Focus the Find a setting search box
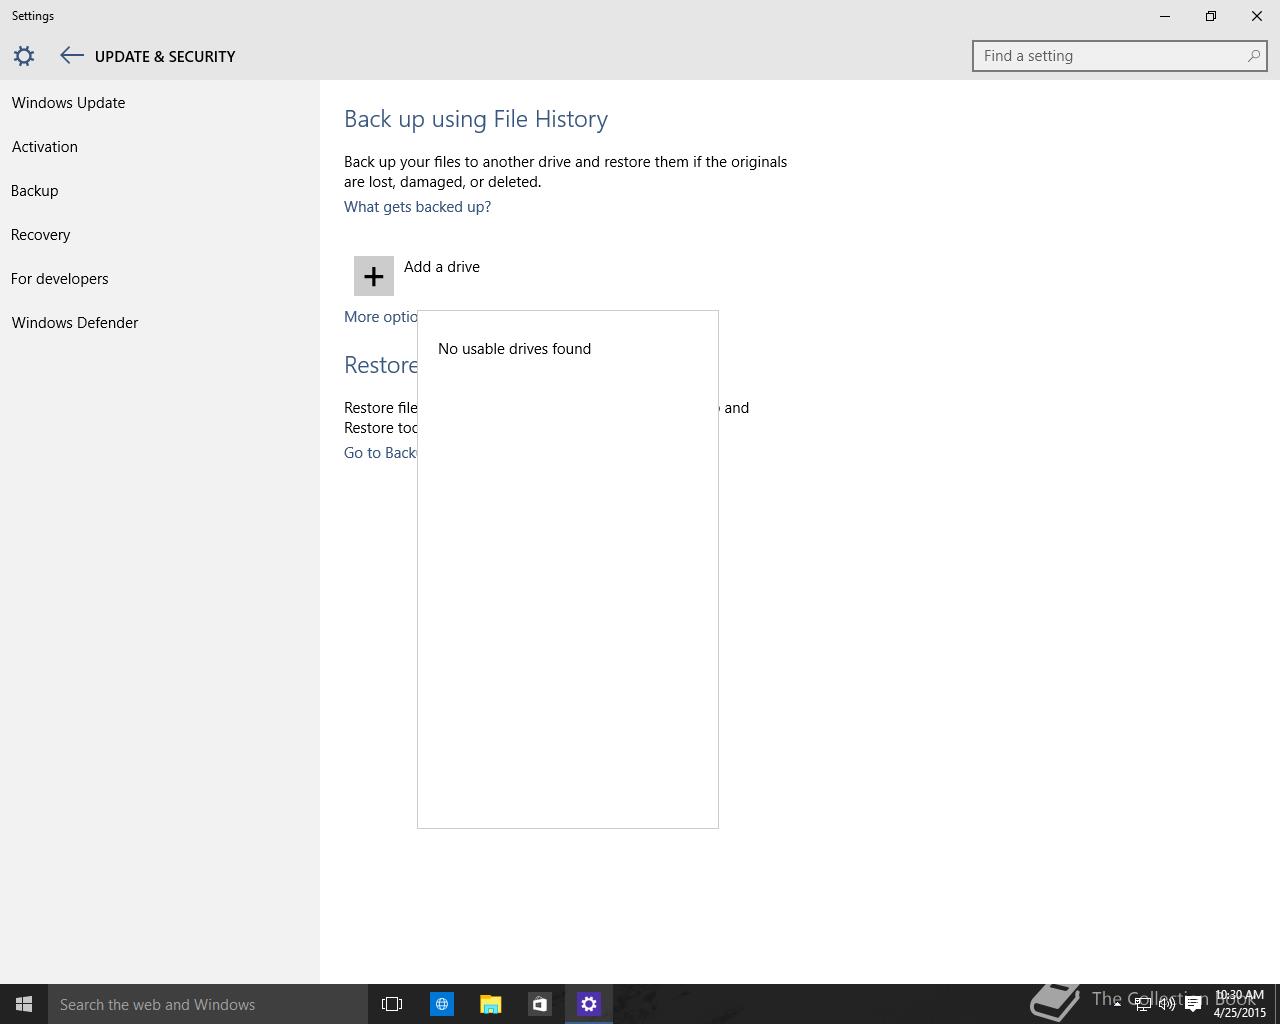This screenshot has height=1024, width=1280. 1119,56
